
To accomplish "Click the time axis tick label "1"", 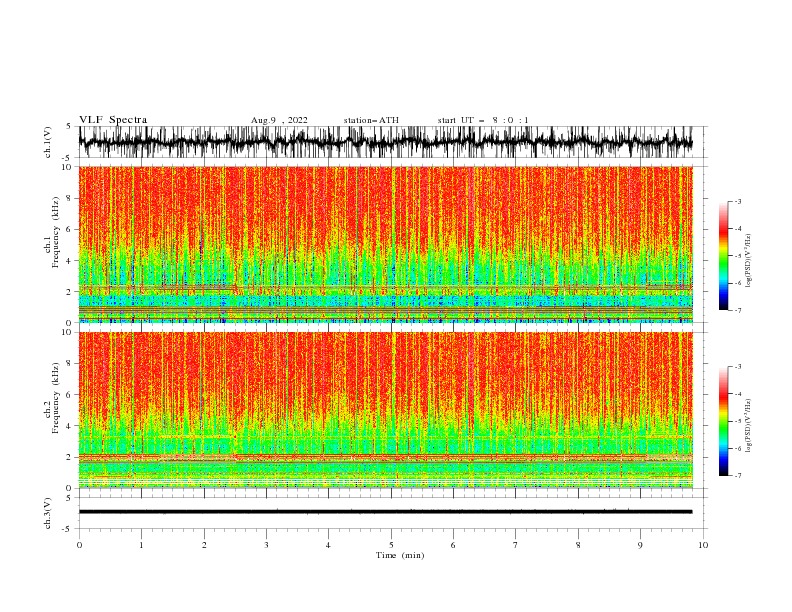I will 141,545.
